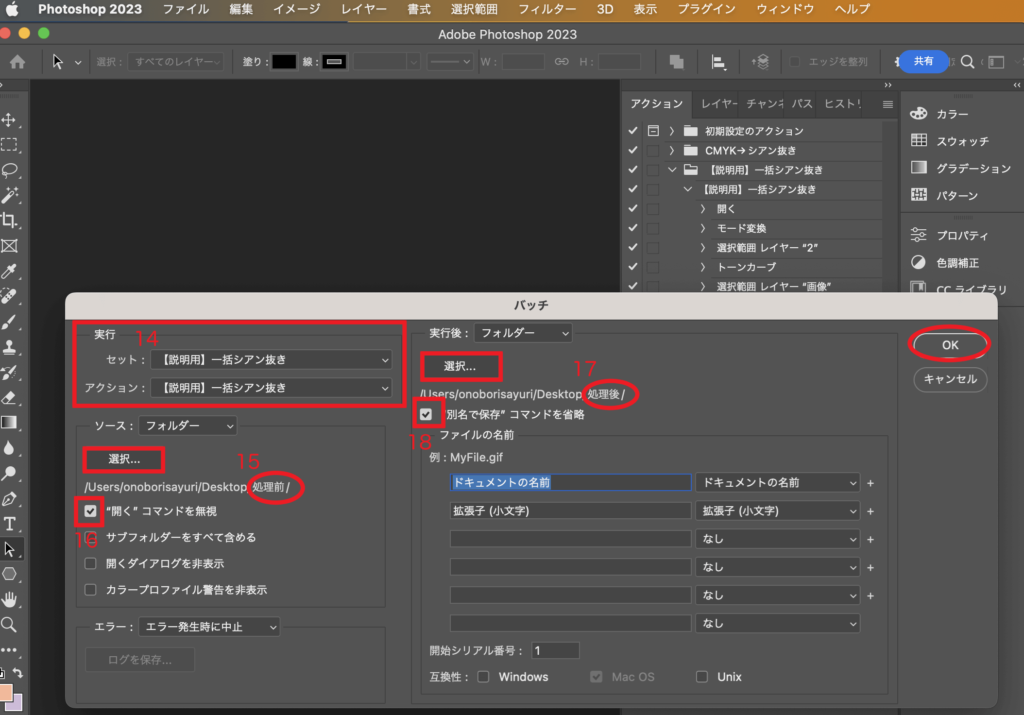Open the 実行後 destination dropdown
The image size is (1024, 715).
click(x=522, y=333)
